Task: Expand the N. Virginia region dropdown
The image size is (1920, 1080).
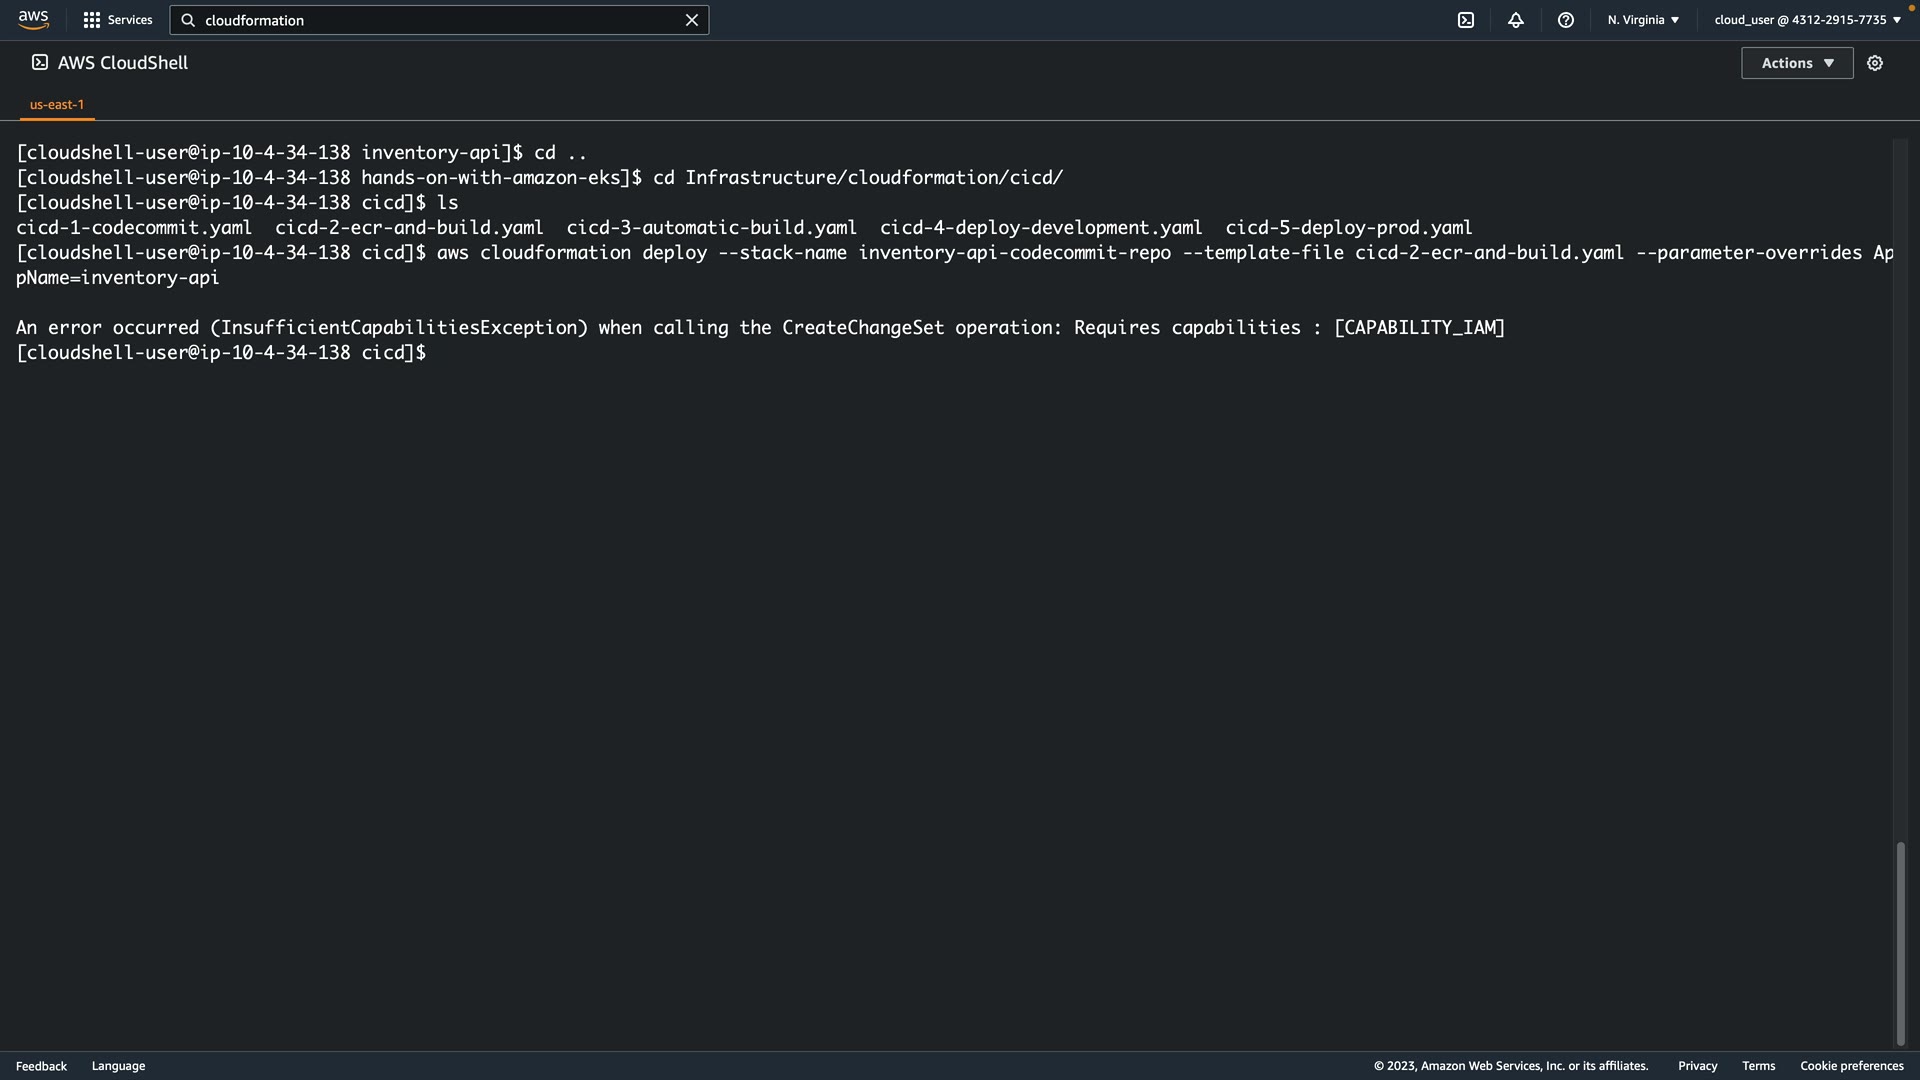Action: pos(1643,20)
